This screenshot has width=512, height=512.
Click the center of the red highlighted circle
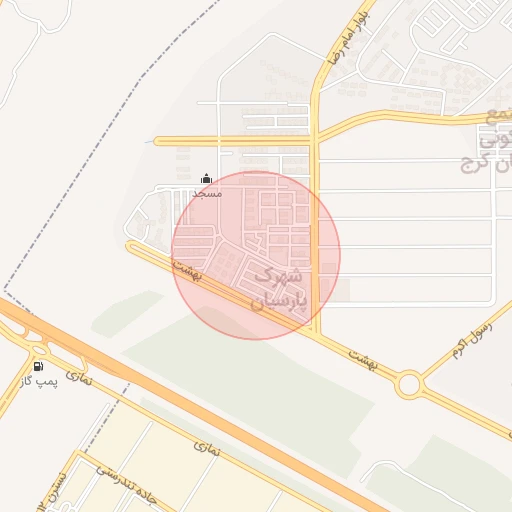coord(256,255)
